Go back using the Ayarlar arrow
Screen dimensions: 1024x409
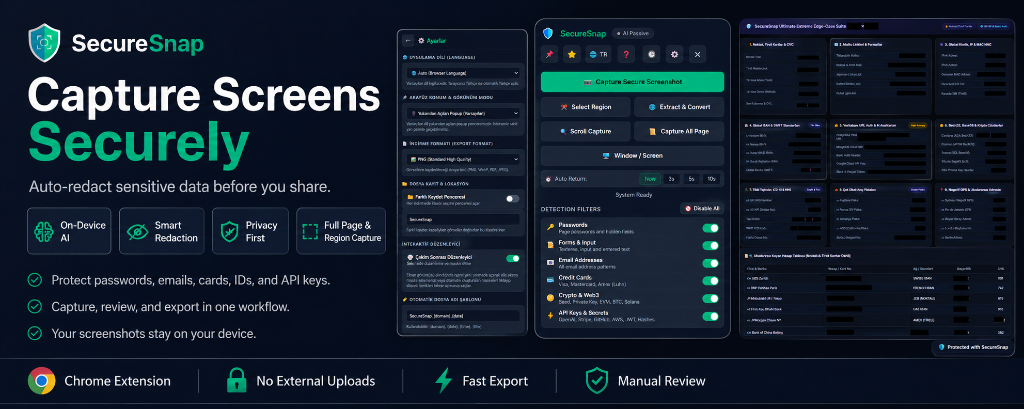408,41
